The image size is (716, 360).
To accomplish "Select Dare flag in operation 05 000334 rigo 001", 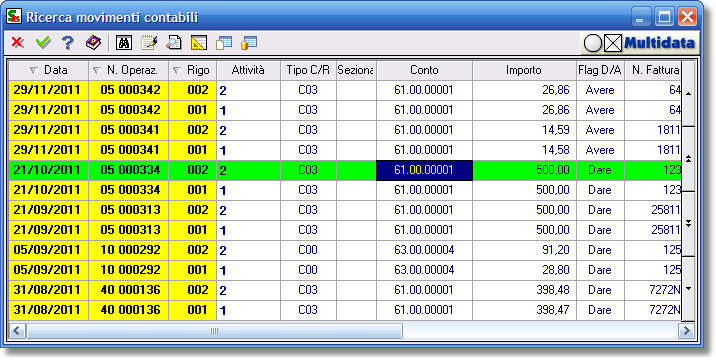I will pos(600,190).
